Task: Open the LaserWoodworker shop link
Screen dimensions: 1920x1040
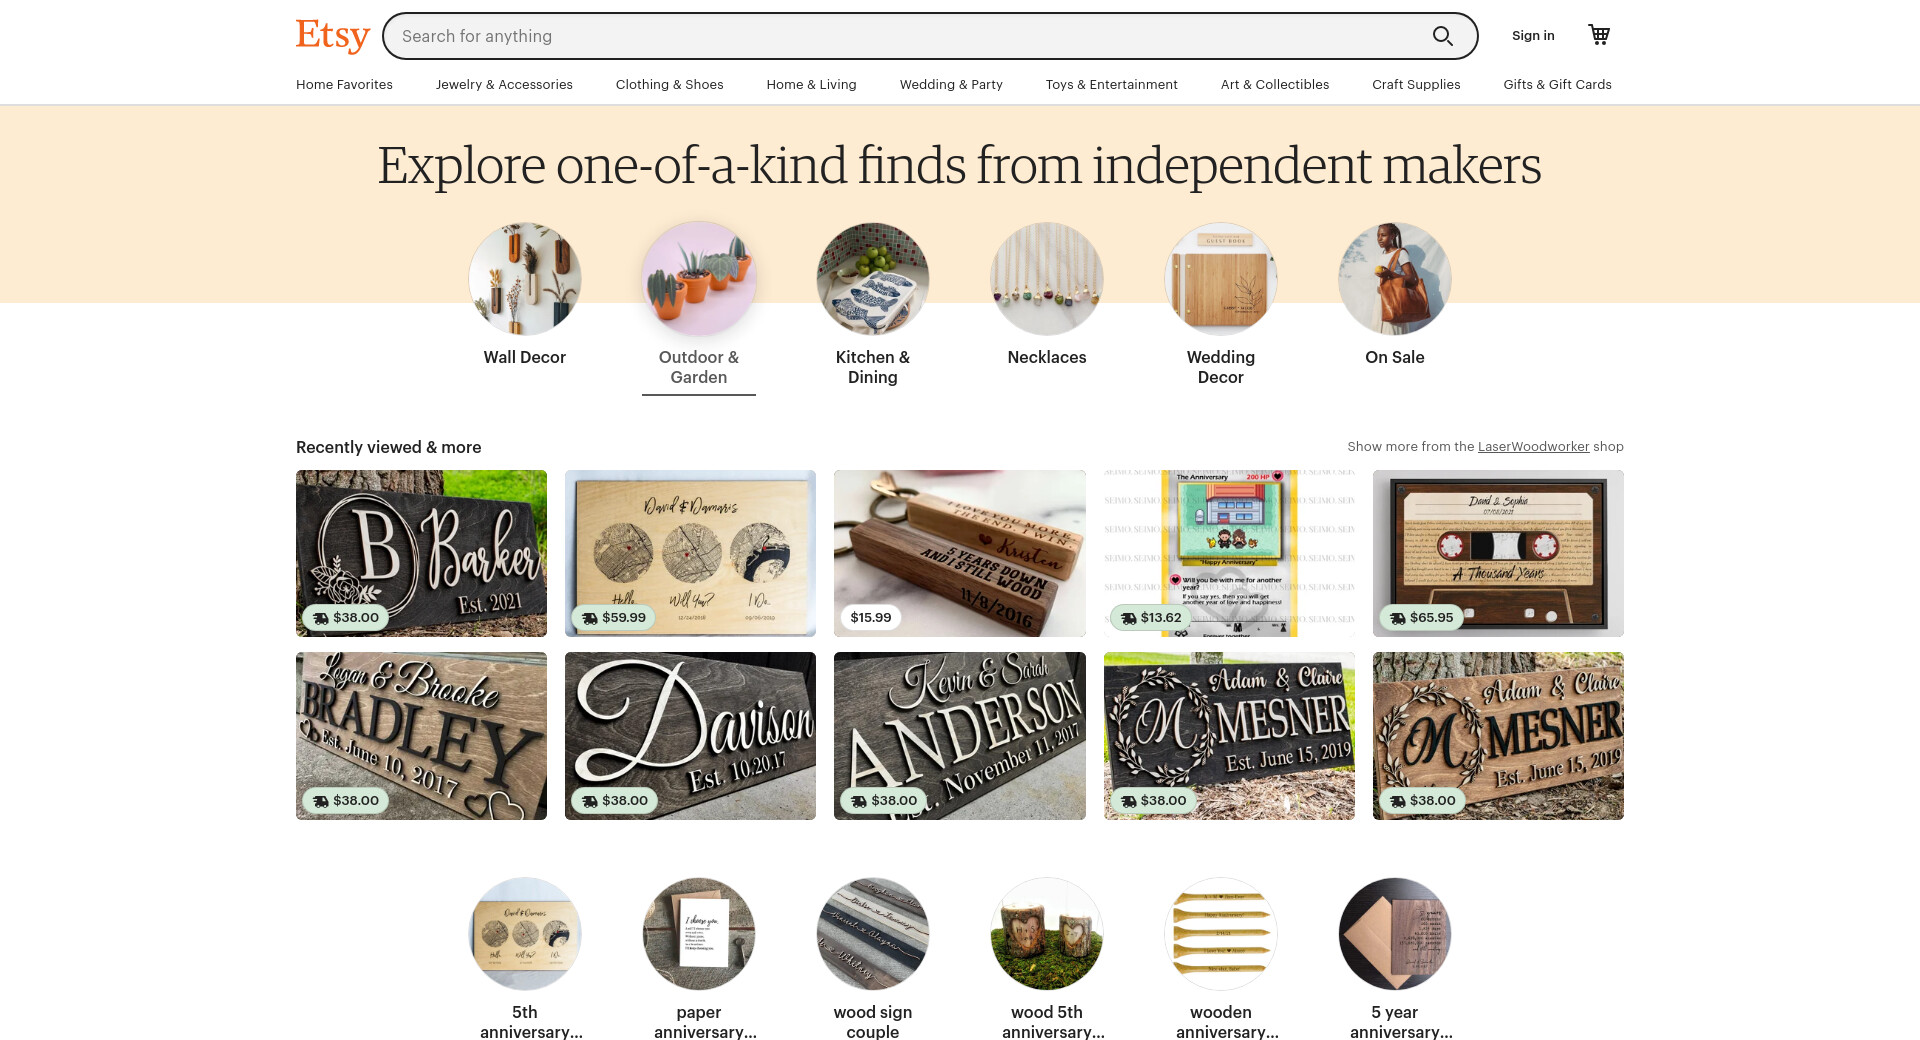Action: pyautogui.click(x=1533, y=447)
